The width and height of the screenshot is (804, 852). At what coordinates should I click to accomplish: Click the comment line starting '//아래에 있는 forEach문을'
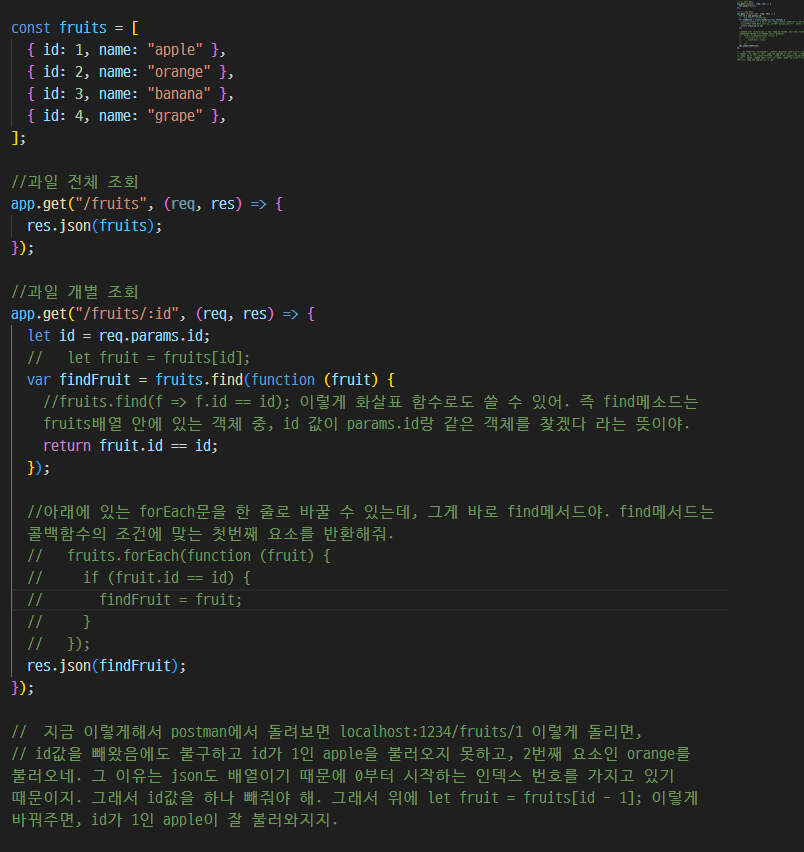370,512
